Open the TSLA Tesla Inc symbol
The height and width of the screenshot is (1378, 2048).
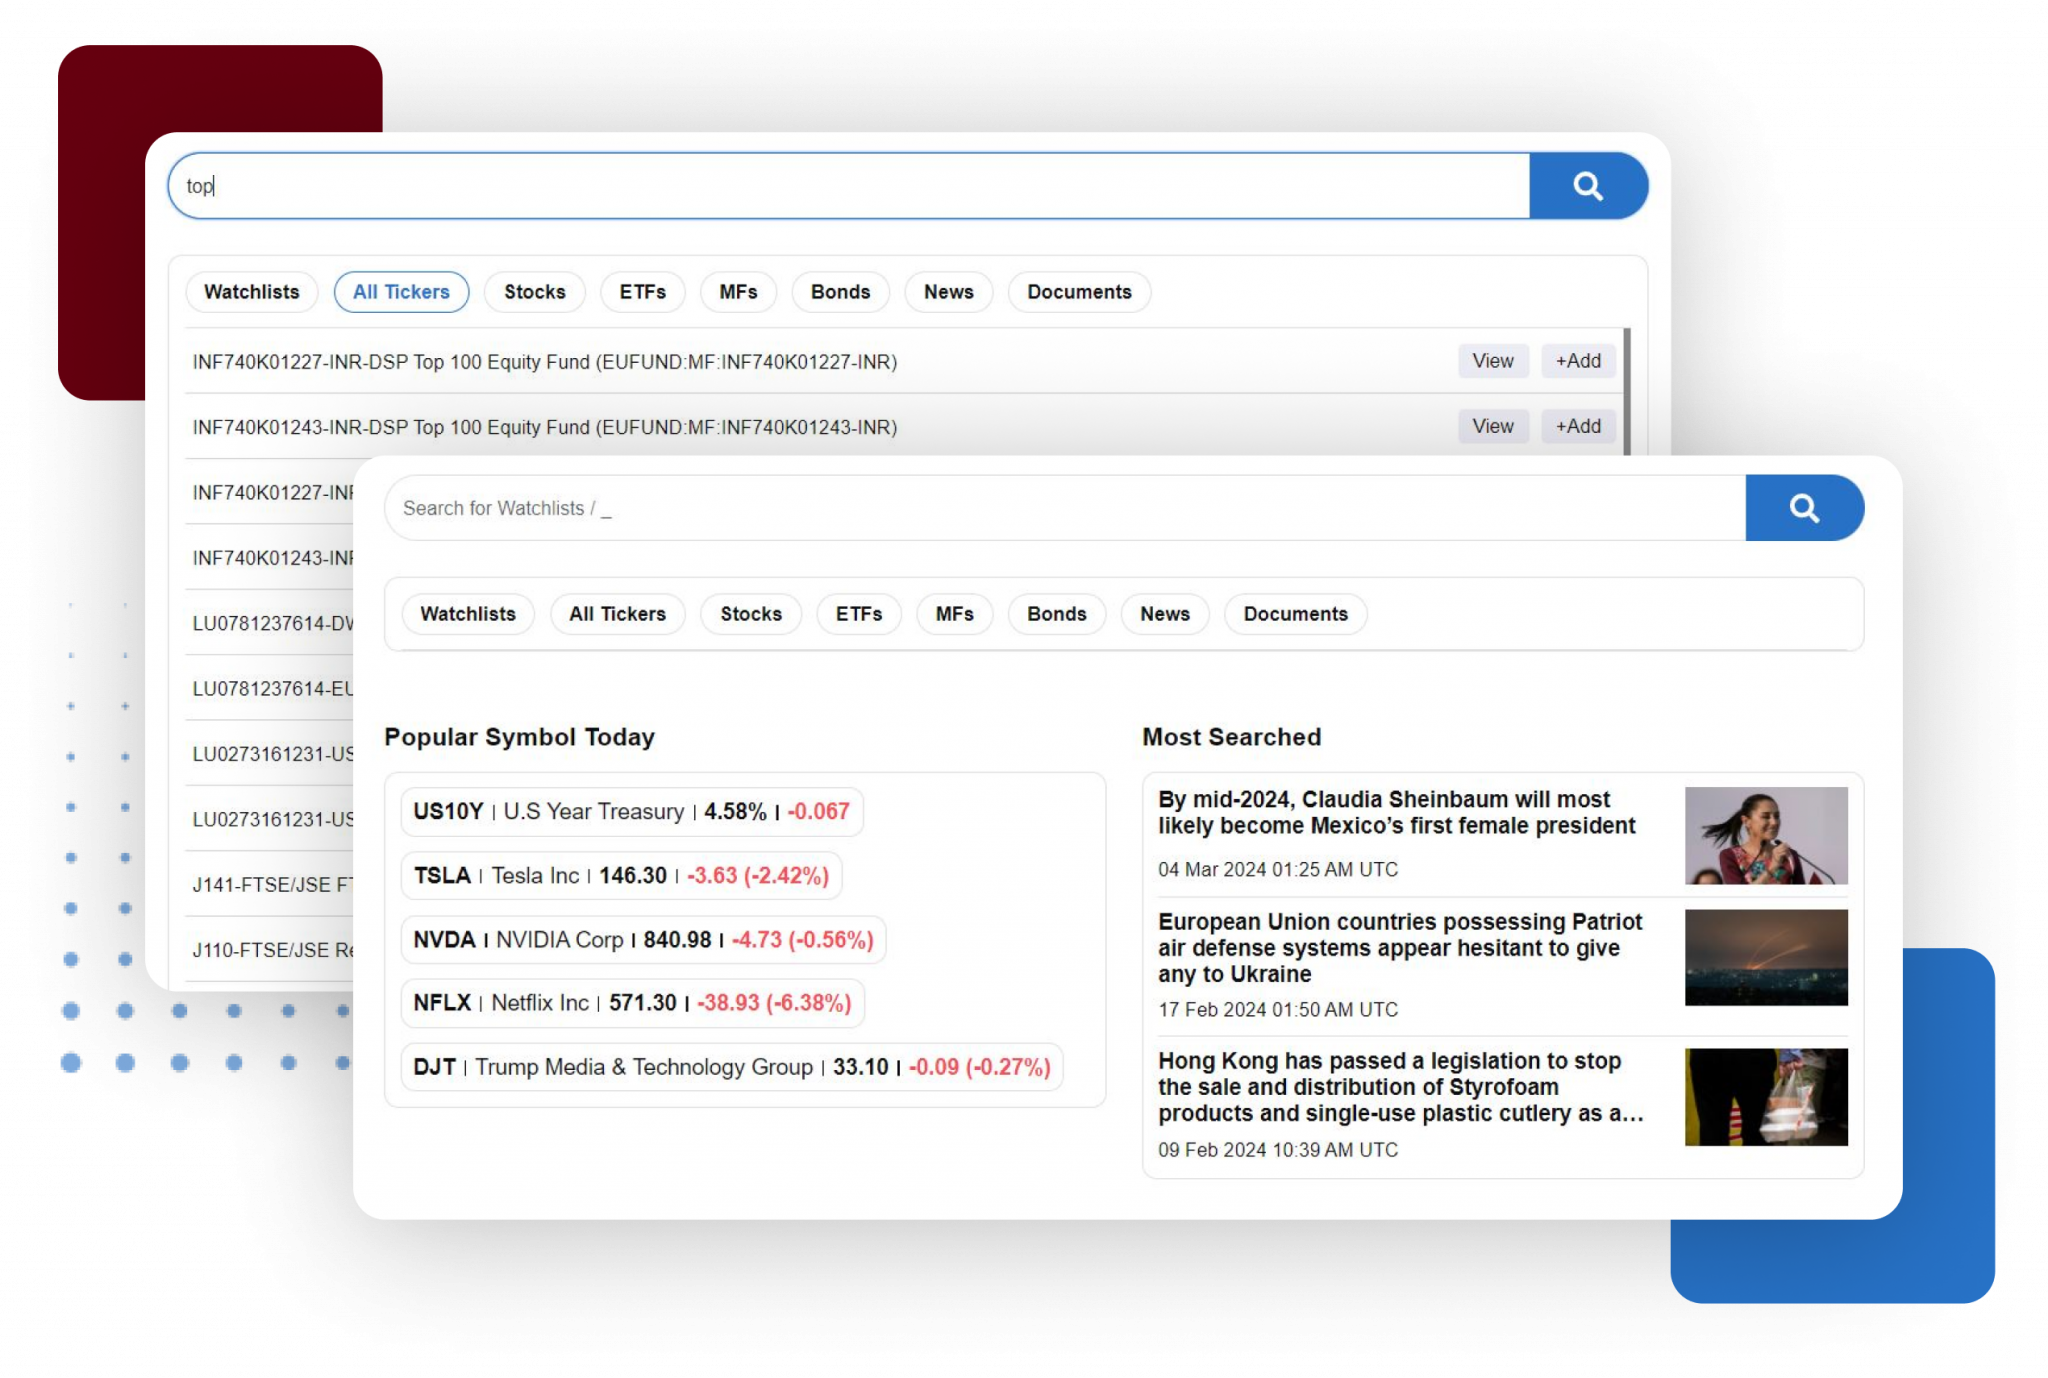(621, 875)
